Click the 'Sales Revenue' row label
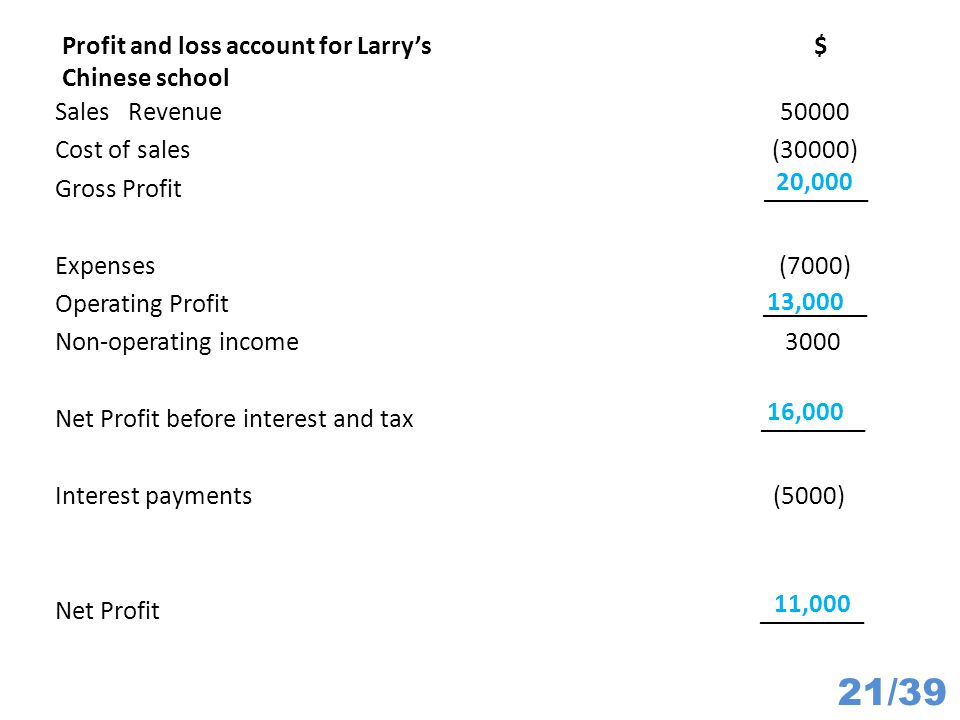 [138, 112]
